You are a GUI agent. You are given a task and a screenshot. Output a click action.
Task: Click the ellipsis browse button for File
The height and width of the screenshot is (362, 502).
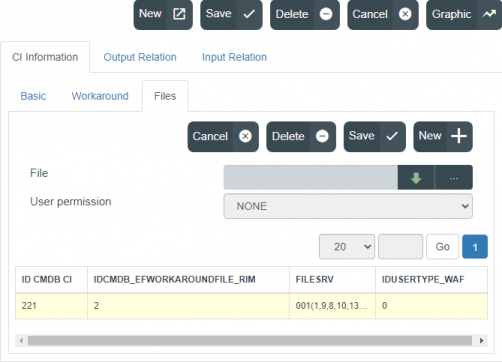(x=454, y=177)
